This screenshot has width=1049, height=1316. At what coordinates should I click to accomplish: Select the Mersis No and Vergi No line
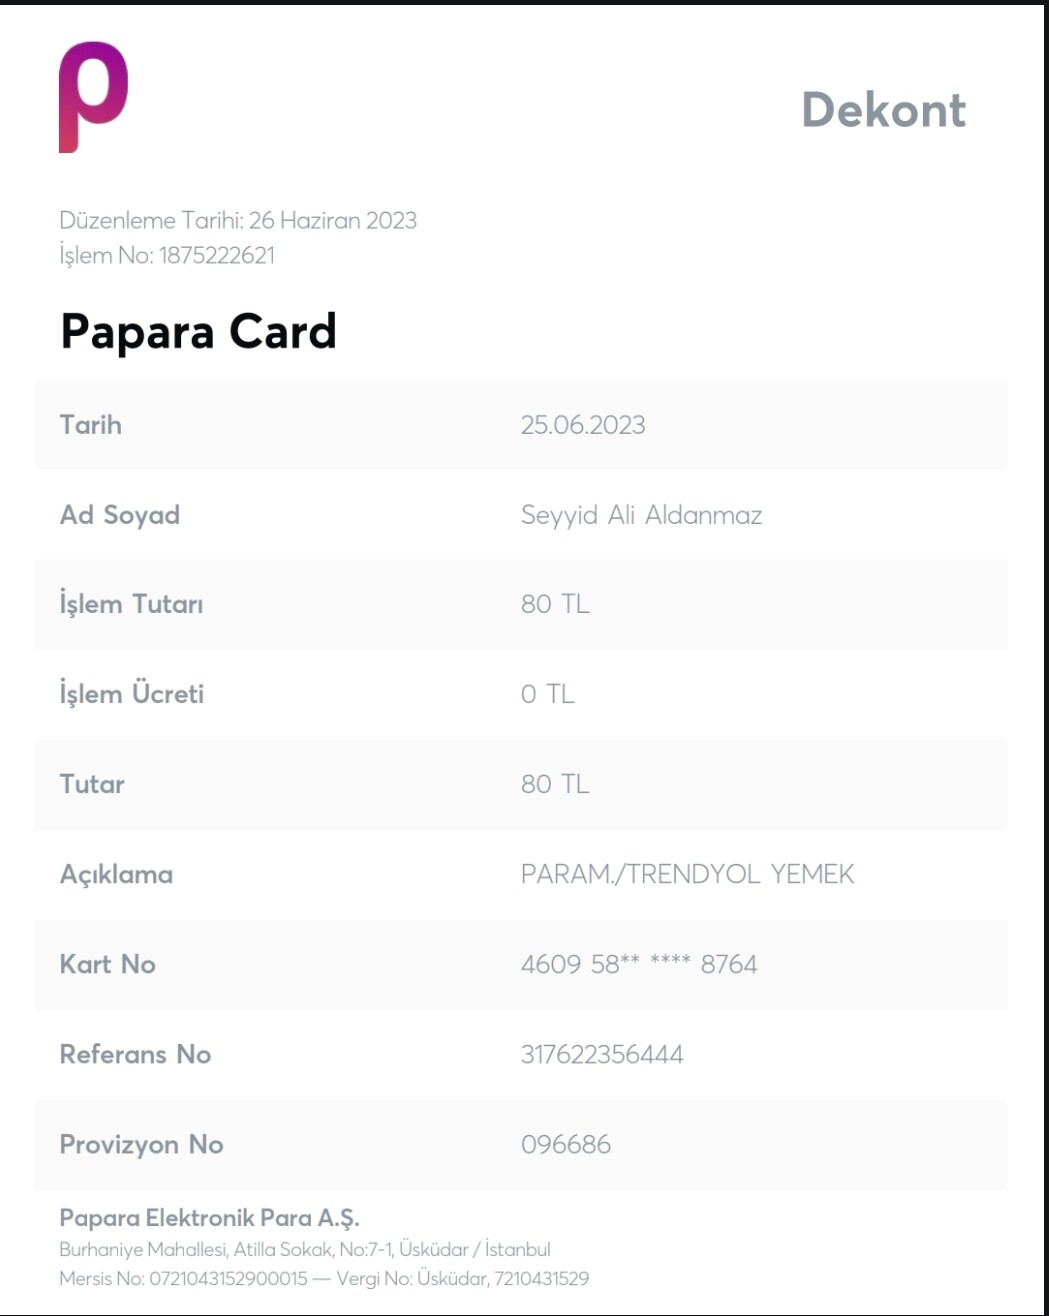coord(324,1278)
